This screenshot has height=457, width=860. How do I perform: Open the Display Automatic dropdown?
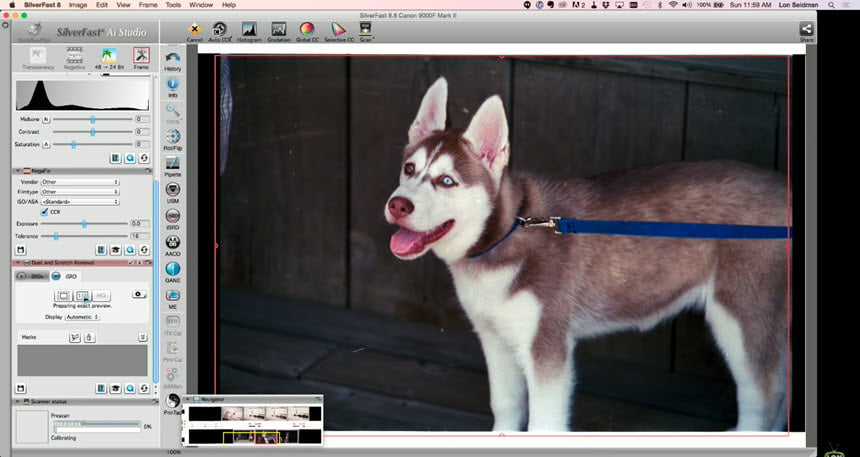[82, 317]
